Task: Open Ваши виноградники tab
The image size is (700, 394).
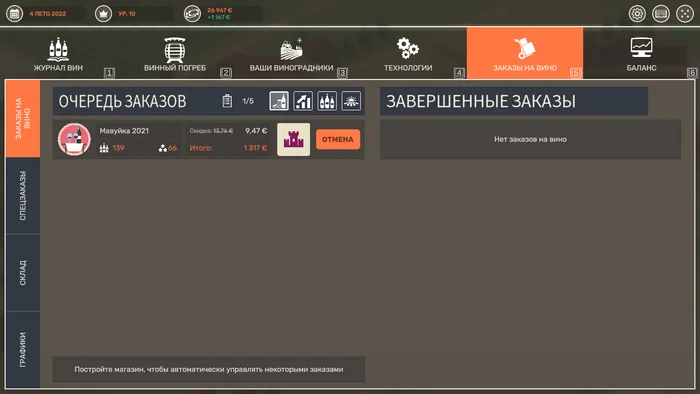Action: [x=291, y=54]
